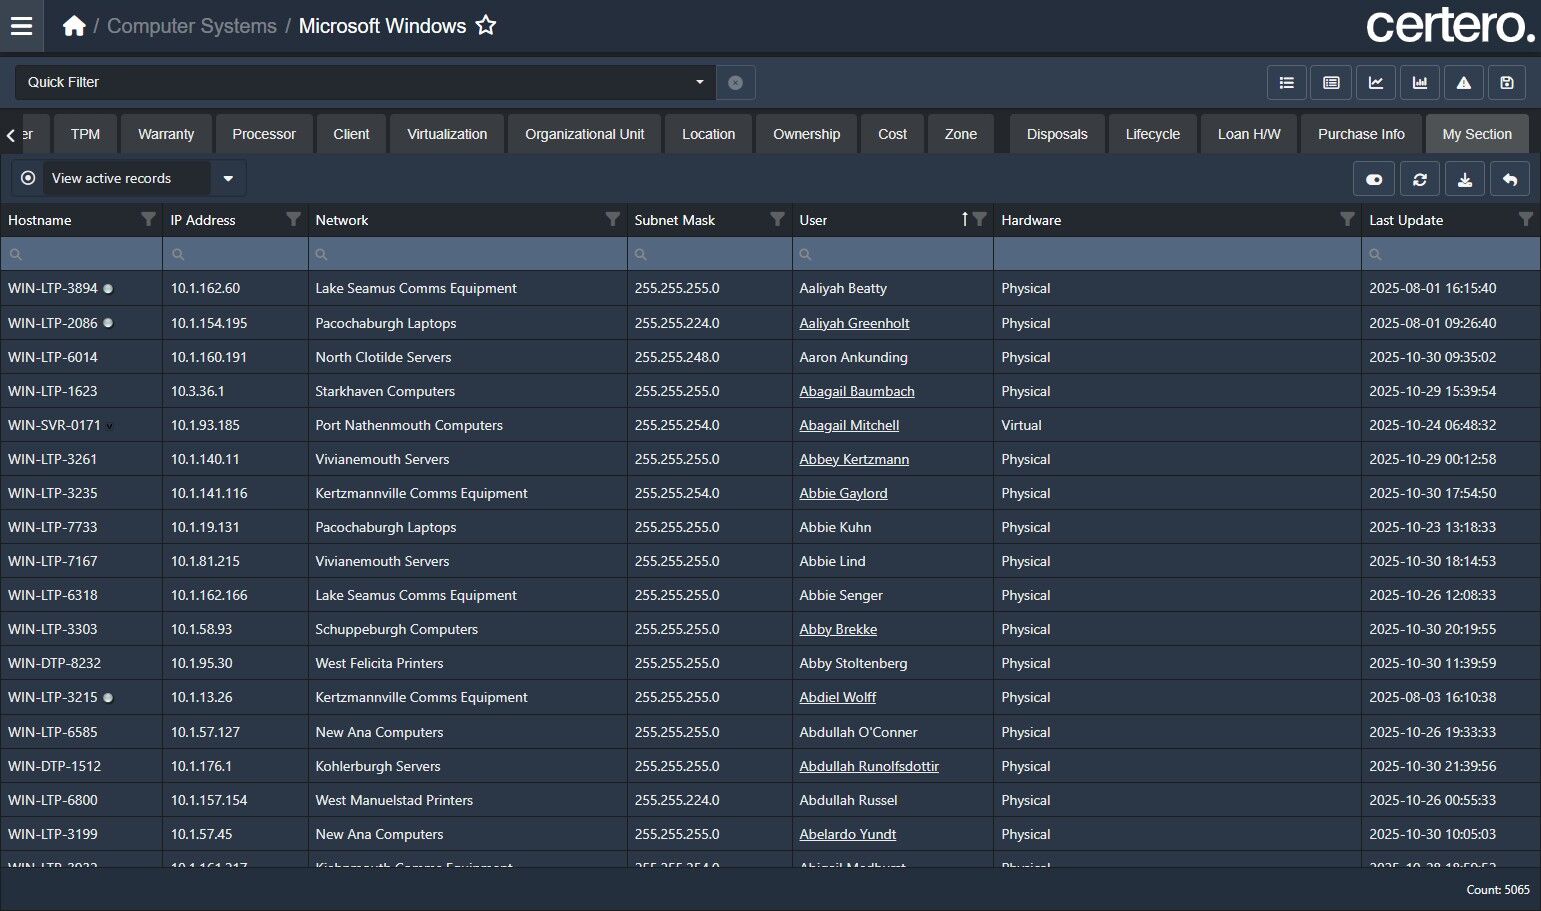
Task: Open the Hostname column filter
Action: click(x=148, y=220)
